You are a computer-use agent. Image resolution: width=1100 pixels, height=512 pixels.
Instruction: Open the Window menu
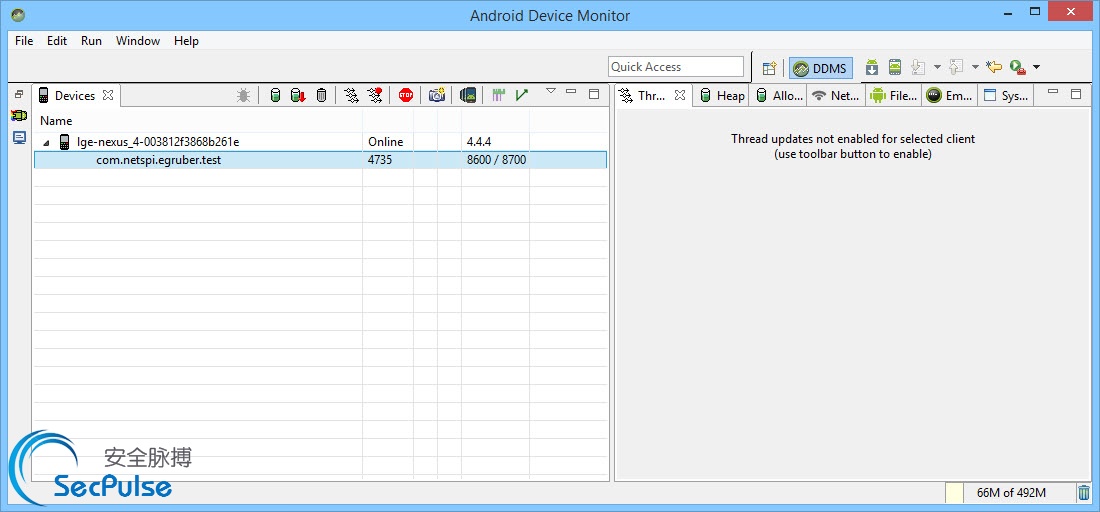click(x=138, y=41)
